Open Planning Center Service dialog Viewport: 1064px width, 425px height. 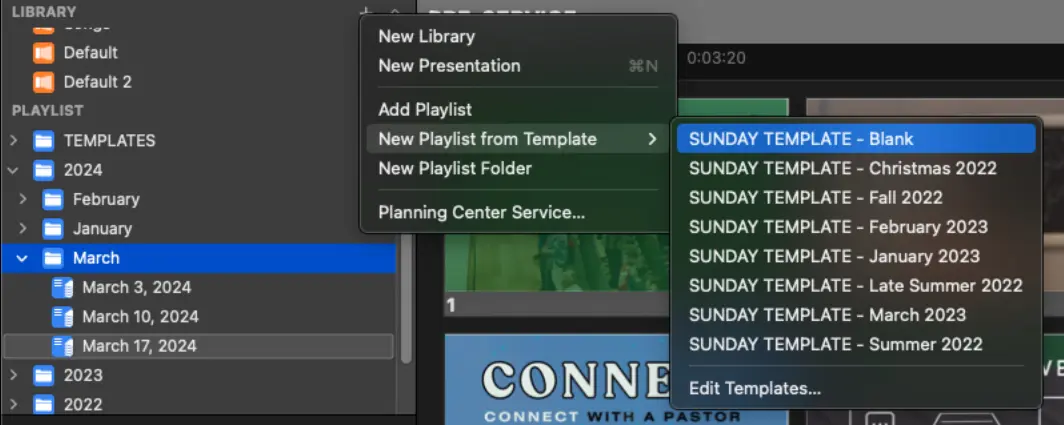click(x=481, y=212)
